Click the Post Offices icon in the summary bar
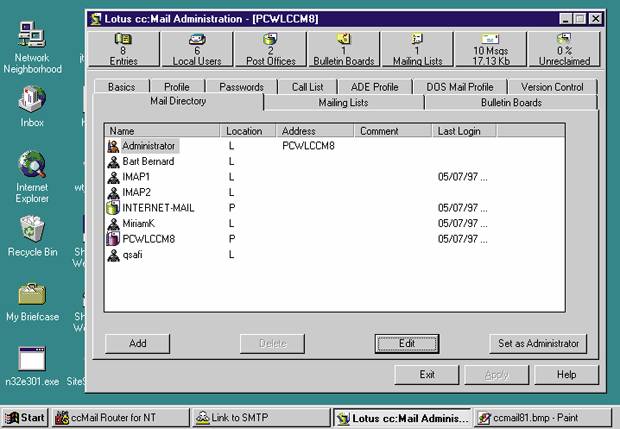The image size is (620, 429). (270, 39)
